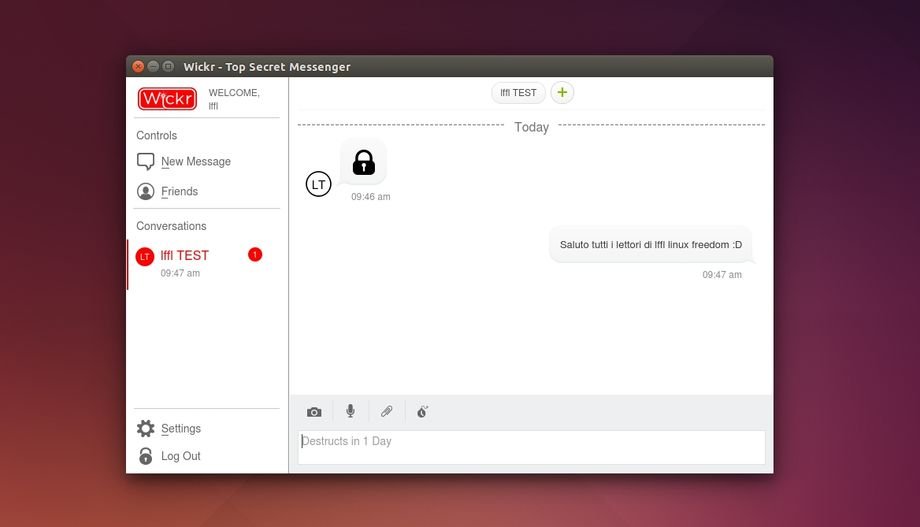Minimize the Wickr window
The height and width of the screenshot is (527, 920).
click(153, 66)
